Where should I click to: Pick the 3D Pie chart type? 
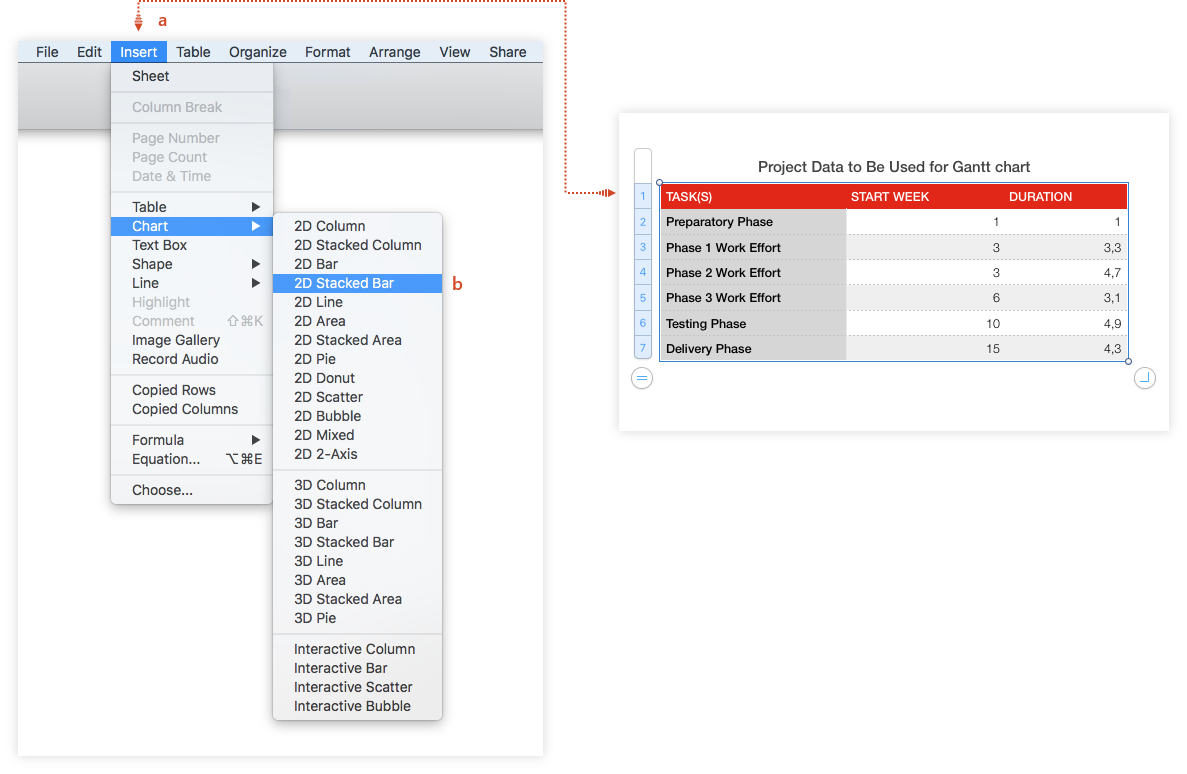click(315, 618)
